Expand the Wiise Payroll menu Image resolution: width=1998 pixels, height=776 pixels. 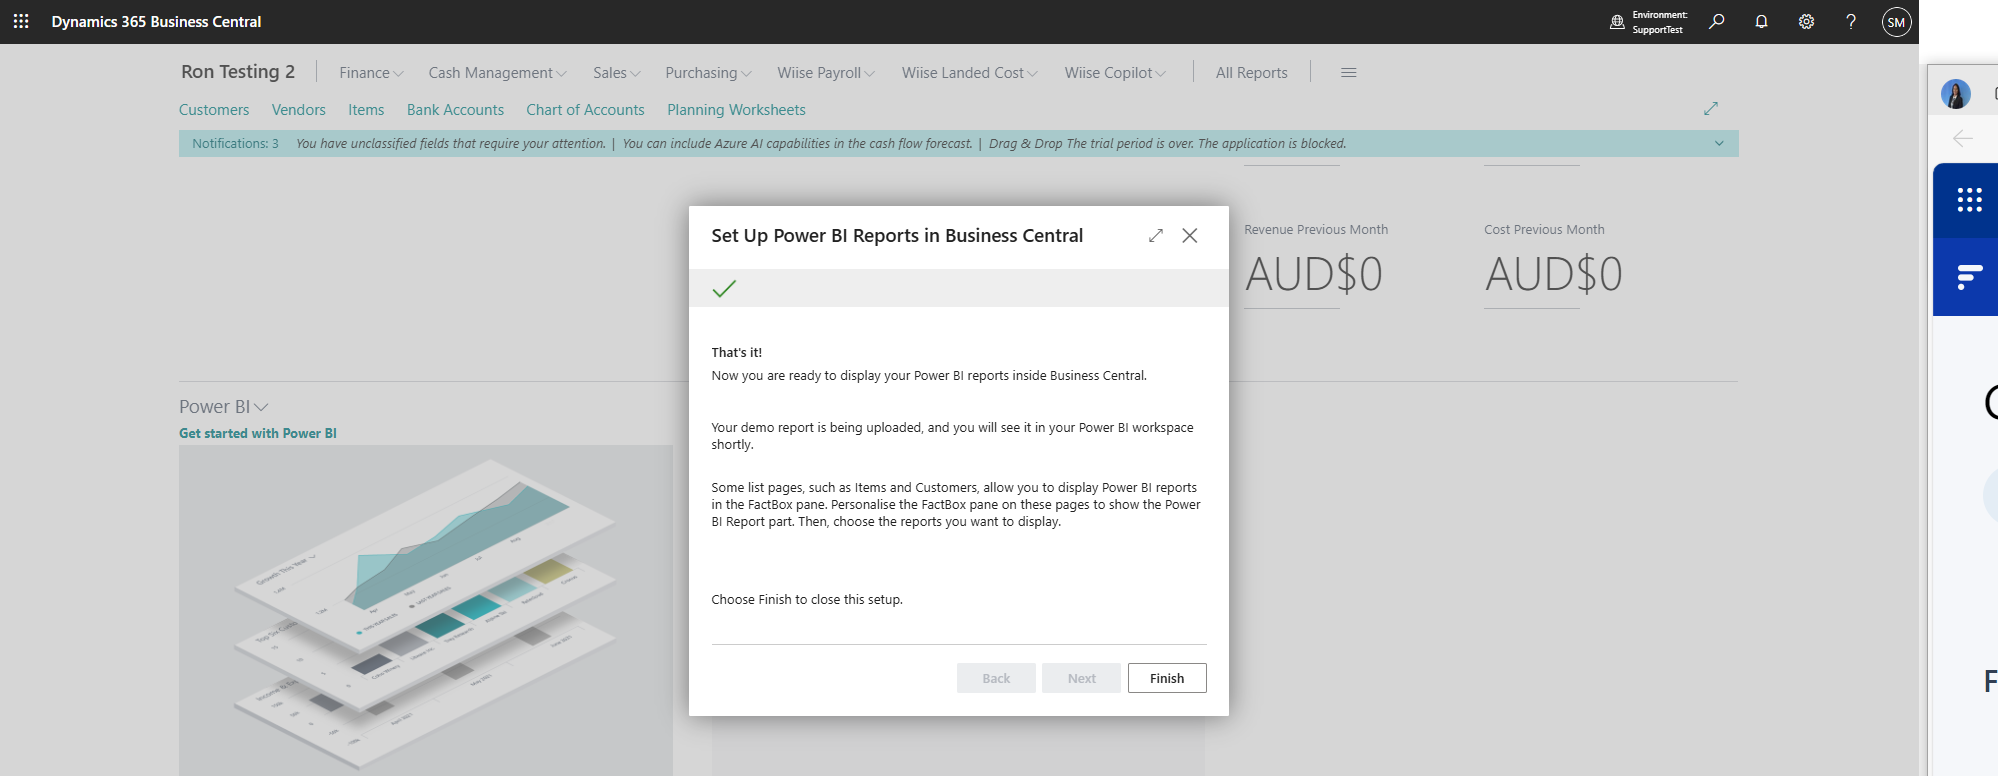coord(826,72)
